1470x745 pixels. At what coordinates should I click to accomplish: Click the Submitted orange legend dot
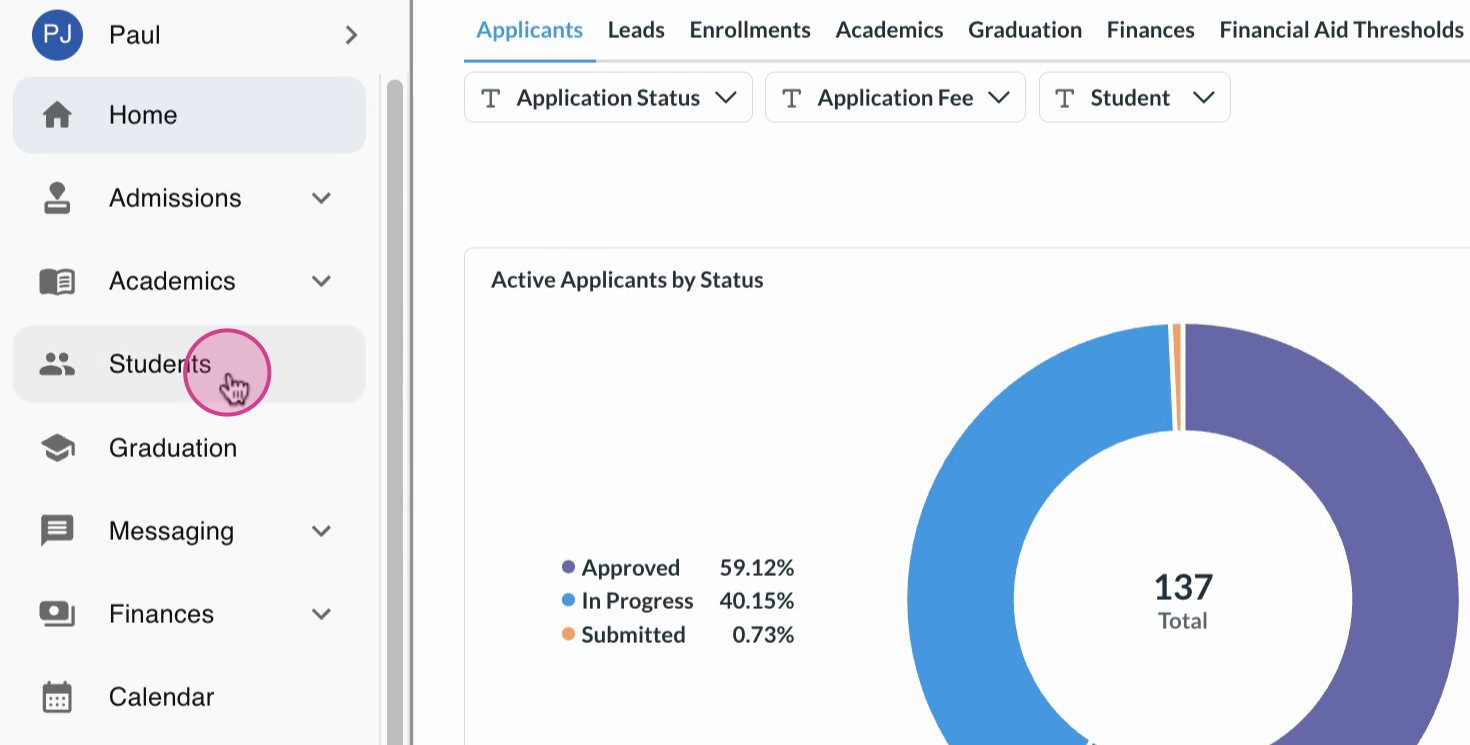point(568,634)
